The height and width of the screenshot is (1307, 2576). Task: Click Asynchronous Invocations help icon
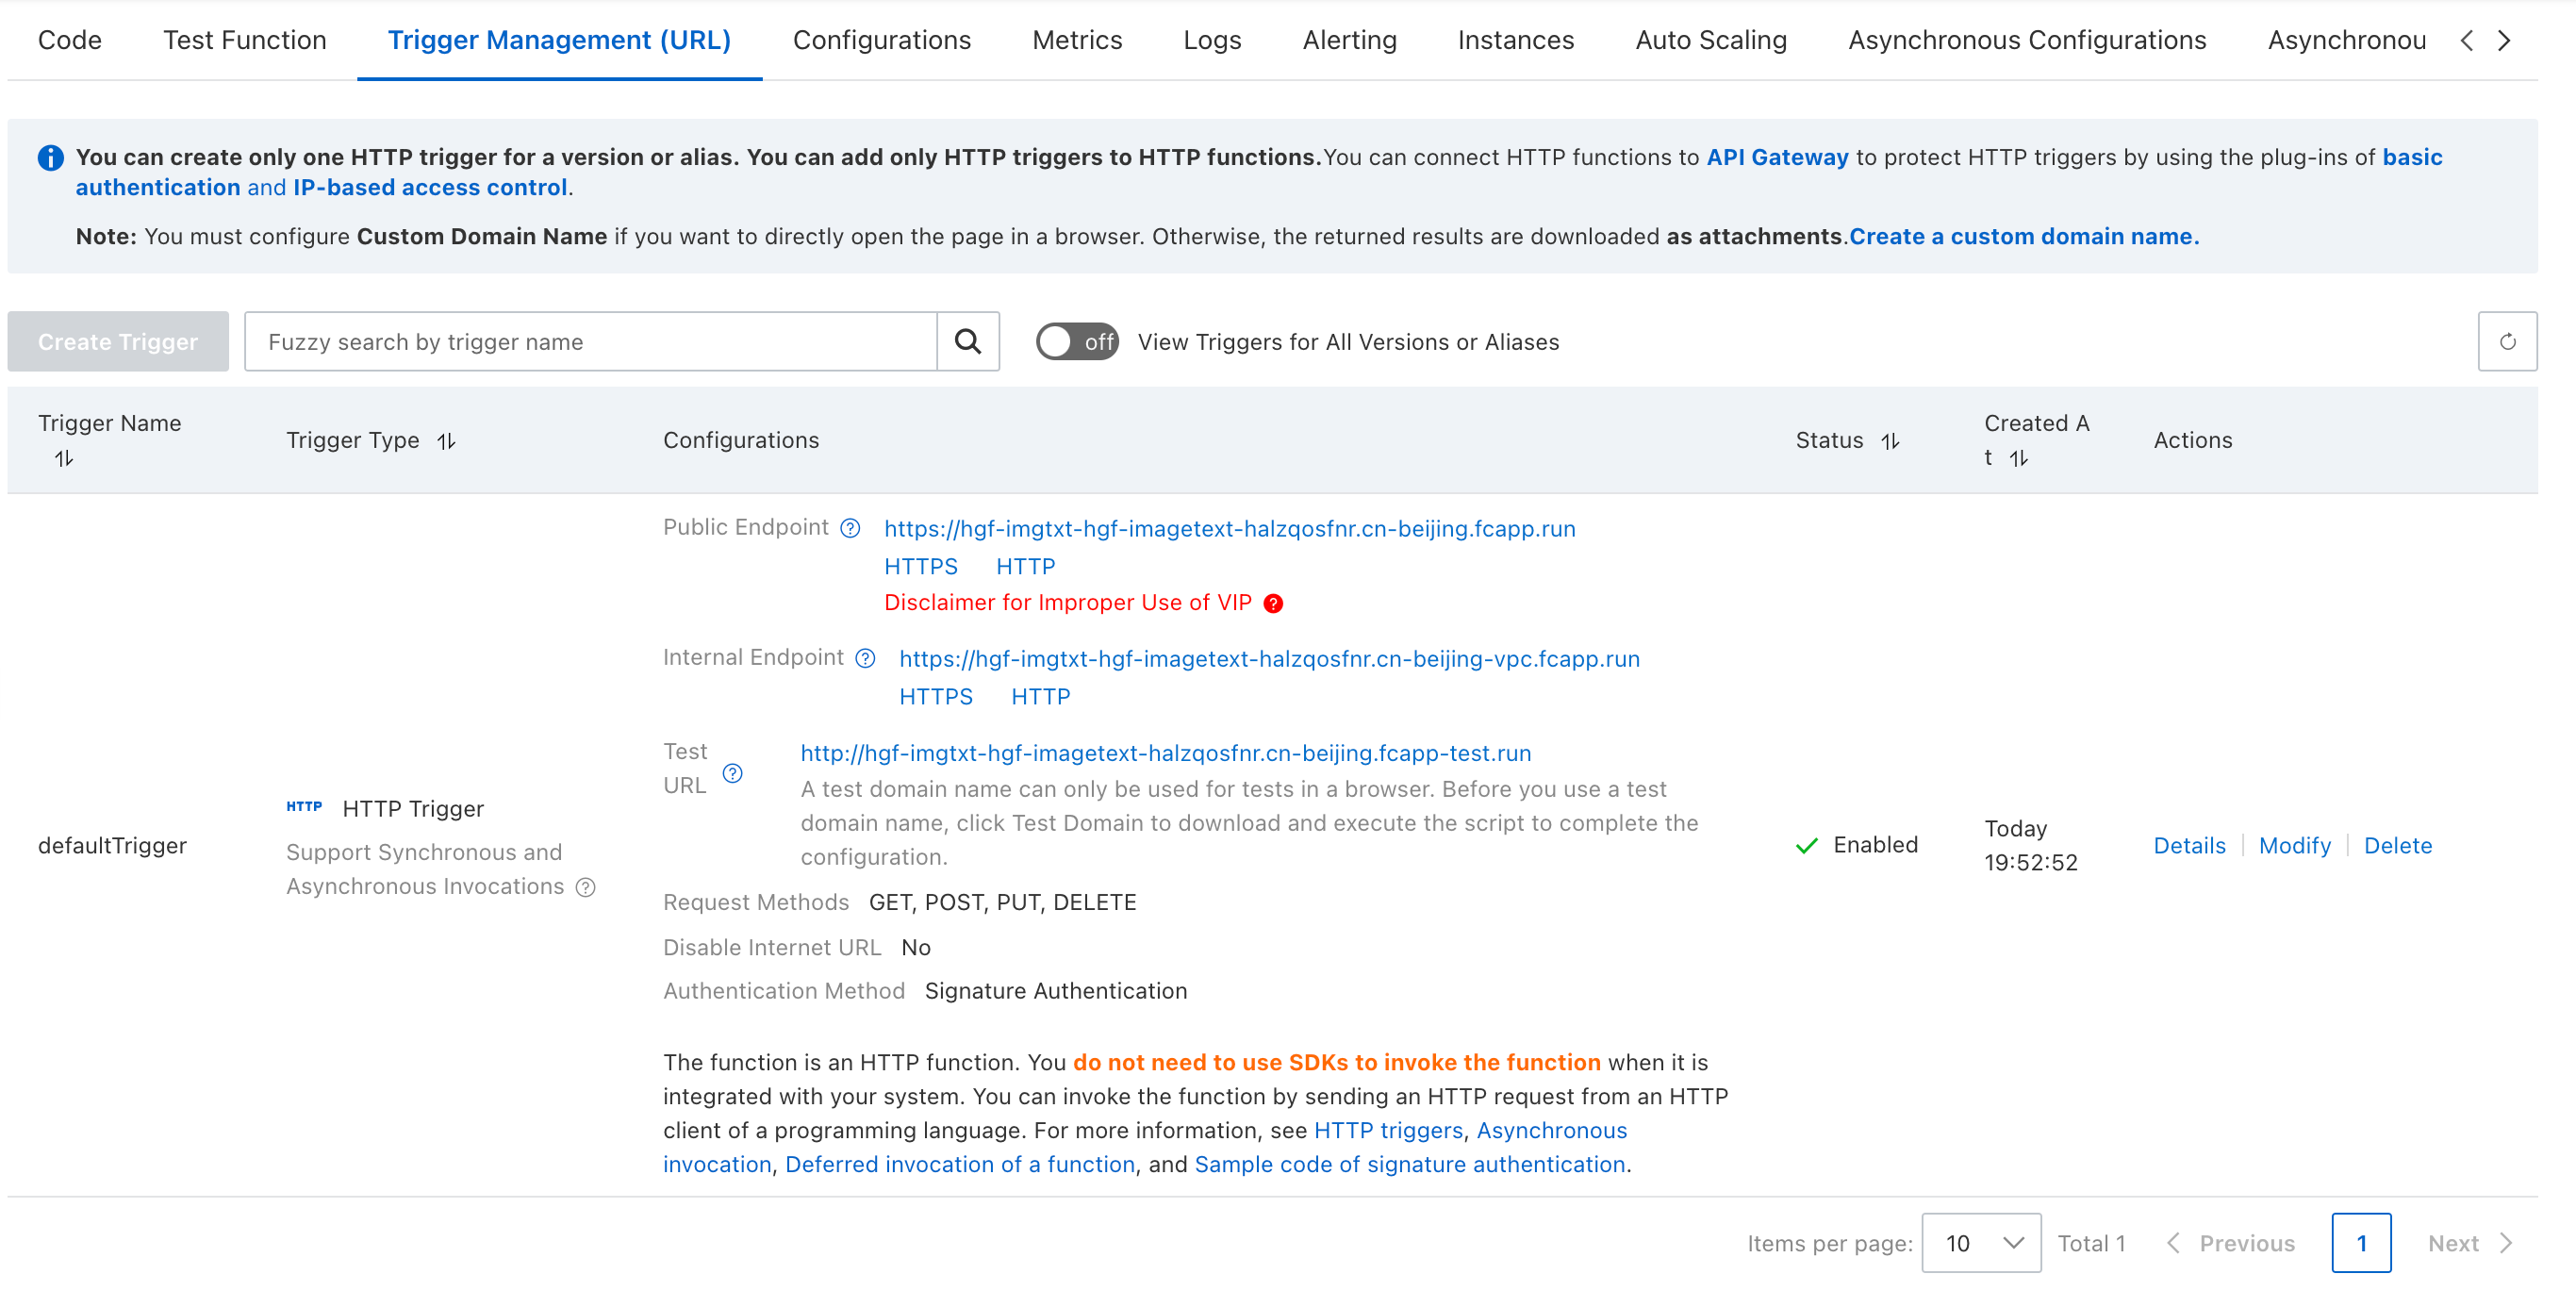[x=586, y=887]
